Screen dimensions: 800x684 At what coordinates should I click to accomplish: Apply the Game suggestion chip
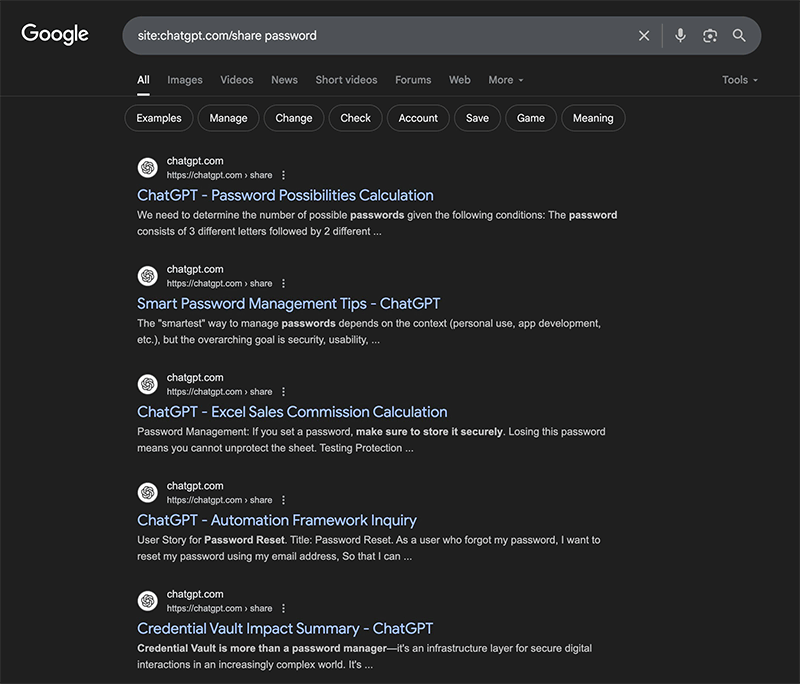coord(531,118)
